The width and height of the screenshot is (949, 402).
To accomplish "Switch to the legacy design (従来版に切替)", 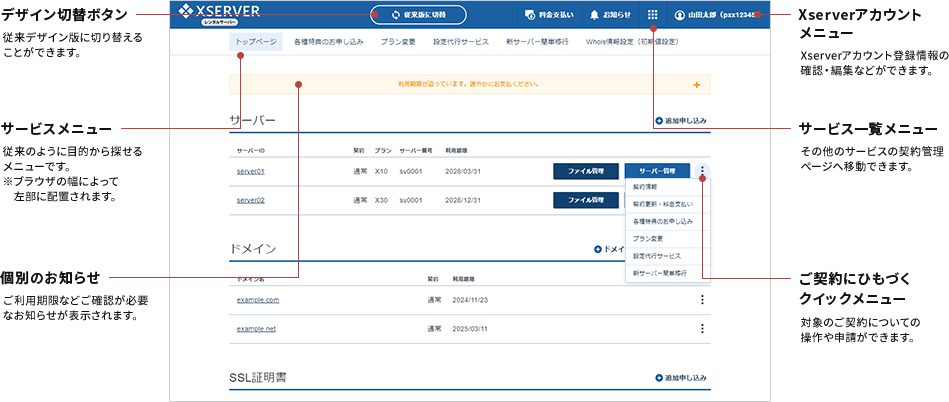I will click(418, 15).
